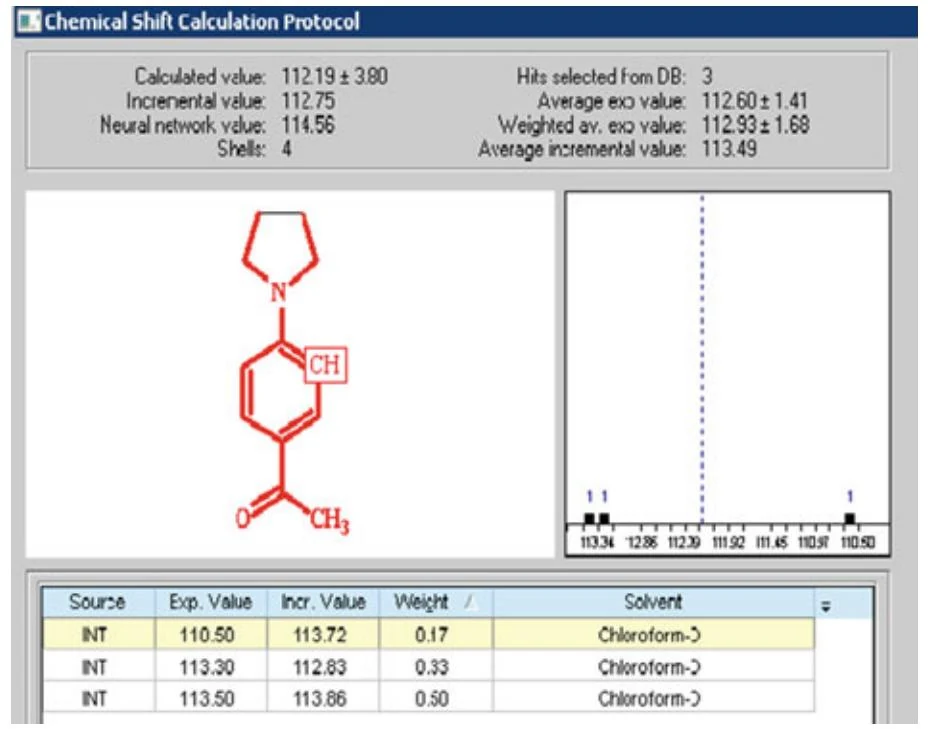Screen dimensions: 929x729
Task: Select the nitrogen atom of the pyrrolidine ring
Action: pos(278,292)
